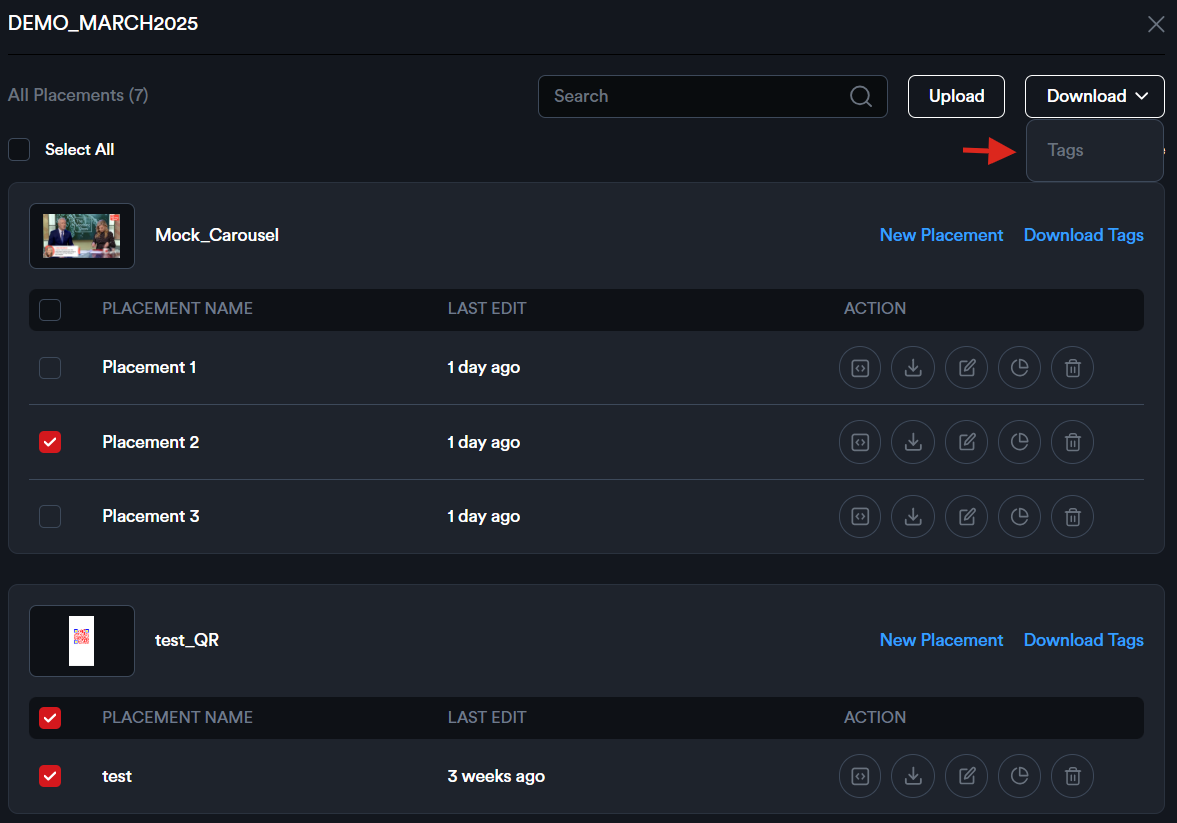Click the search magnifier icon
Image resolution: width=1177 pixels, height=823 pixels.
(x=860, y=97)
